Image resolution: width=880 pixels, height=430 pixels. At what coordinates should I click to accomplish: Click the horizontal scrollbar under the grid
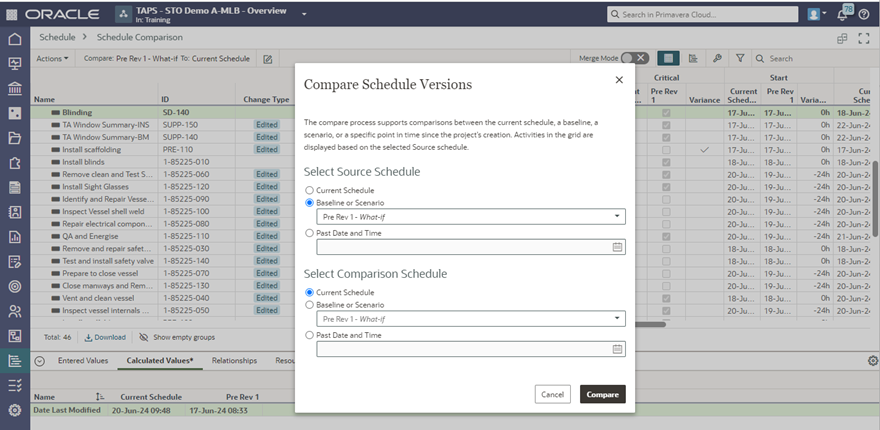point(650,324)
